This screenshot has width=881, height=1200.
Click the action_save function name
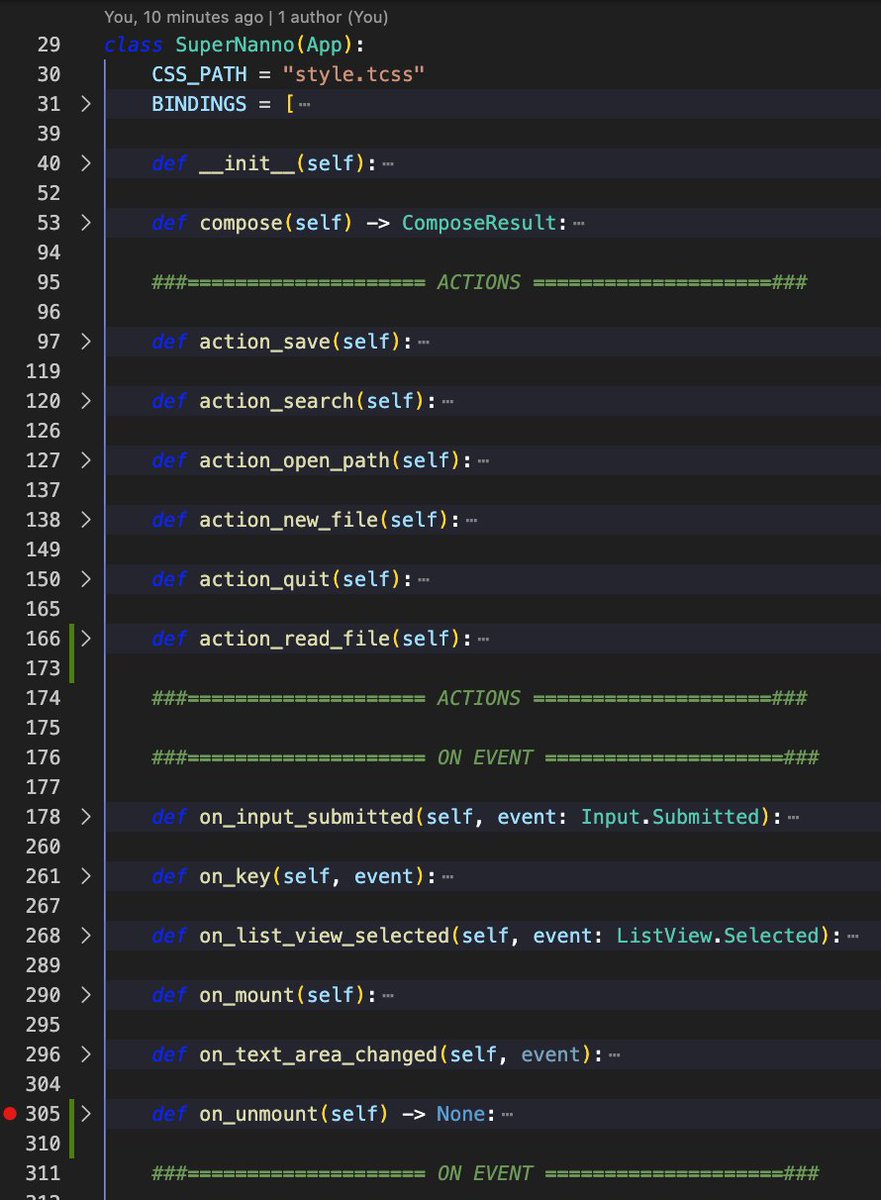(265, 342)
